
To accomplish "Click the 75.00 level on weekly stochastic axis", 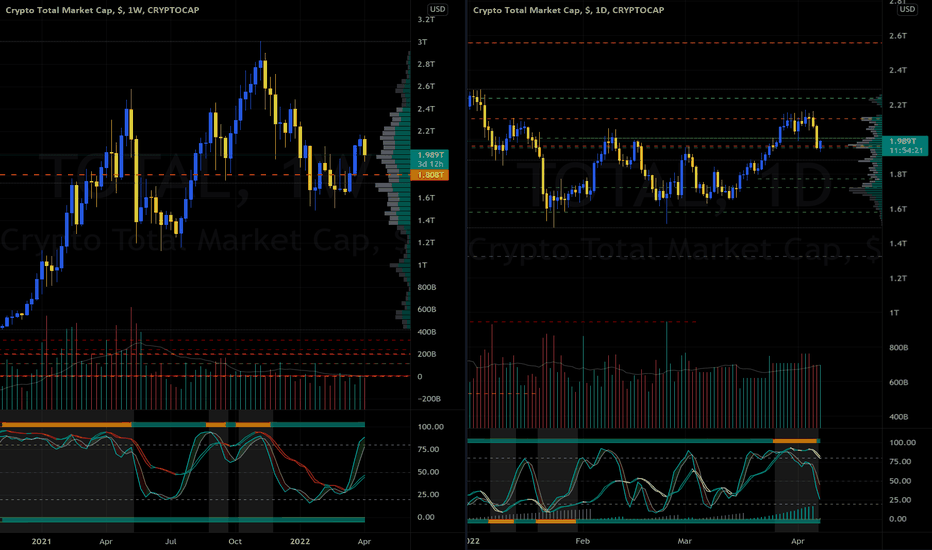I will [x=428, y=450].
